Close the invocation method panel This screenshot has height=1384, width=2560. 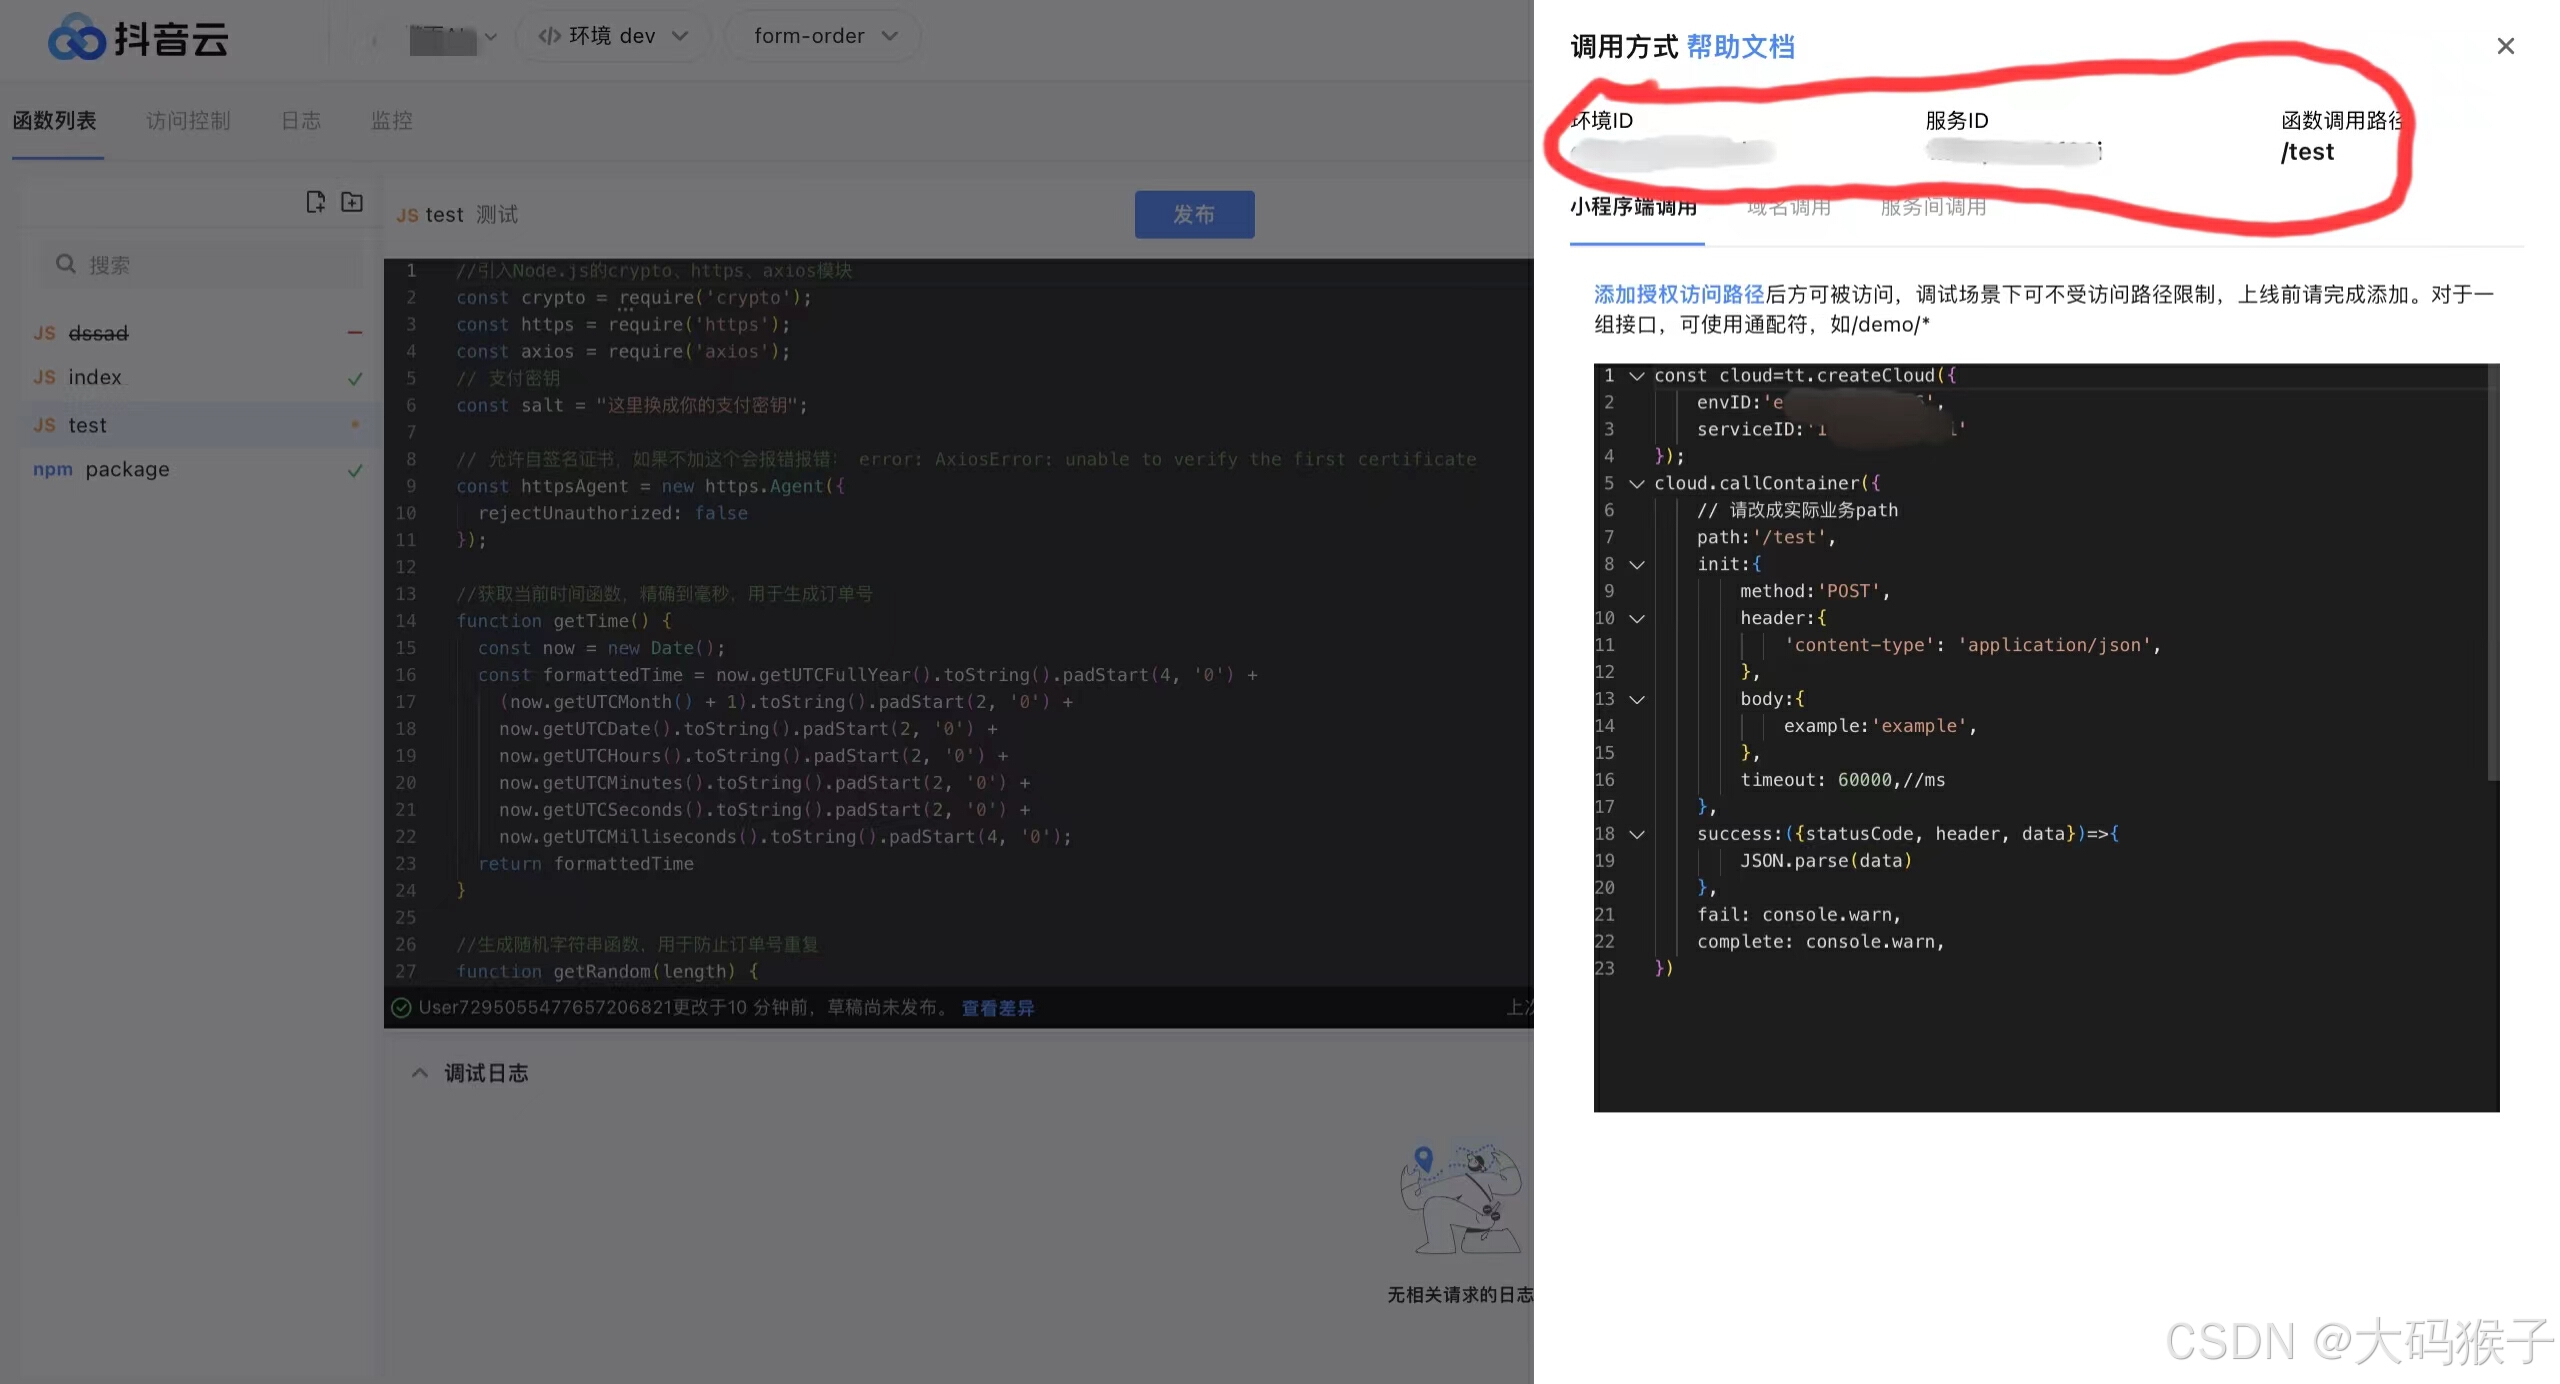point(2505,46)
